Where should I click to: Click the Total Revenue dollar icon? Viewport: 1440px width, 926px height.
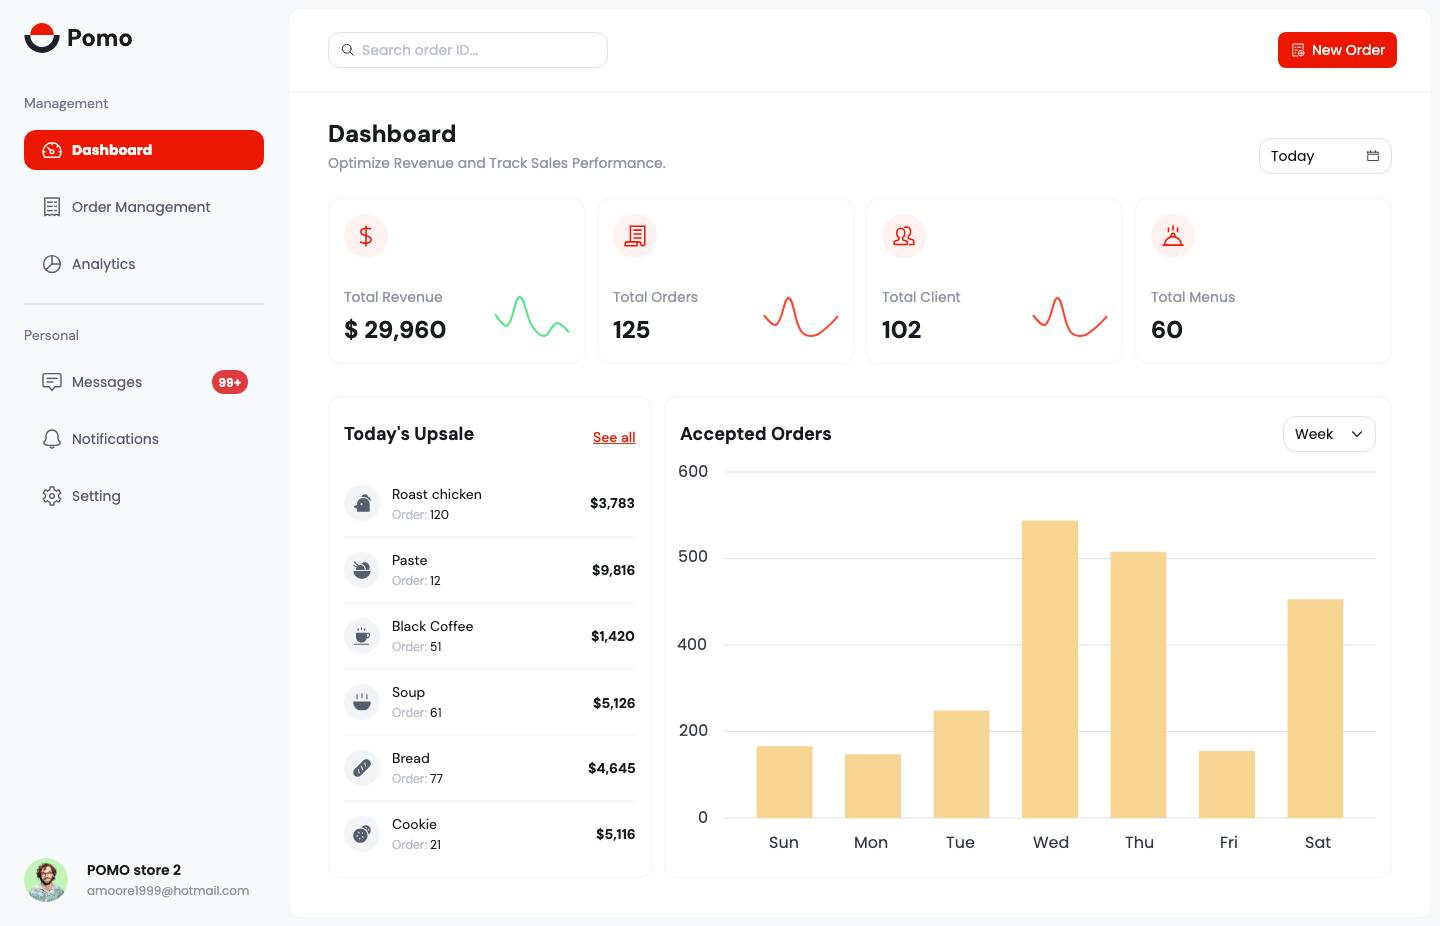366,236
